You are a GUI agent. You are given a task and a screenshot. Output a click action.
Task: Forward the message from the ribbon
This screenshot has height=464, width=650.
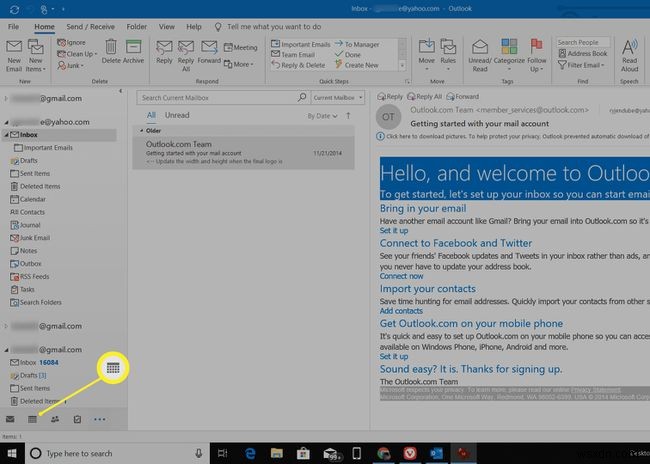209,52
